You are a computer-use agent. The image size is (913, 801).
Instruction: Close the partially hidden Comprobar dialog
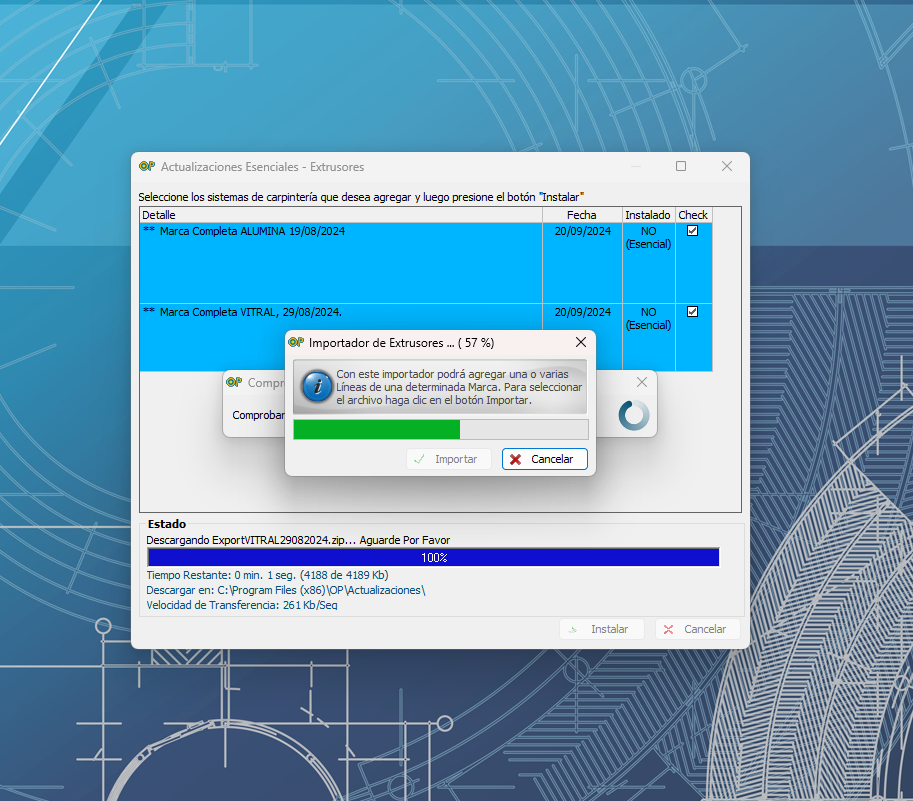coord(642,382)
